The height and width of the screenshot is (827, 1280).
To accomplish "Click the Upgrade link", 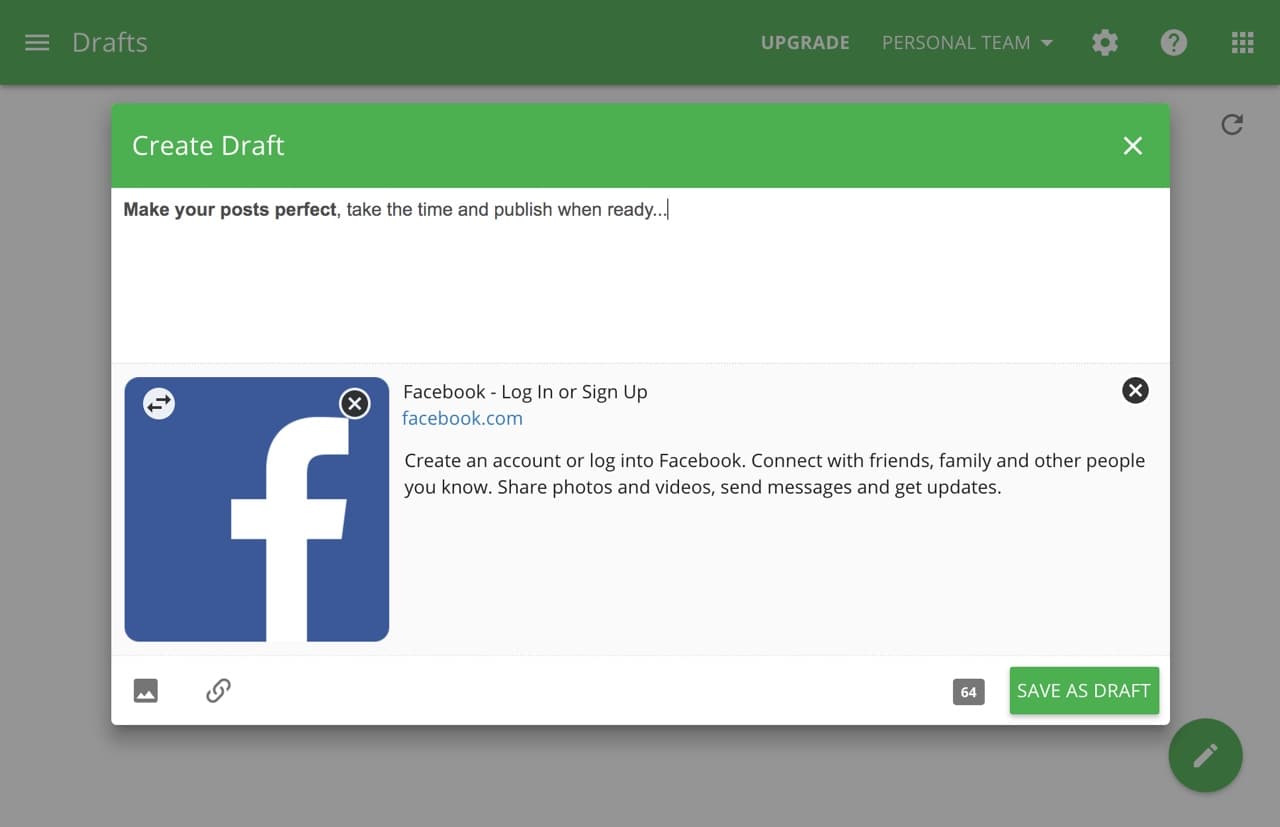I will 805,43.
